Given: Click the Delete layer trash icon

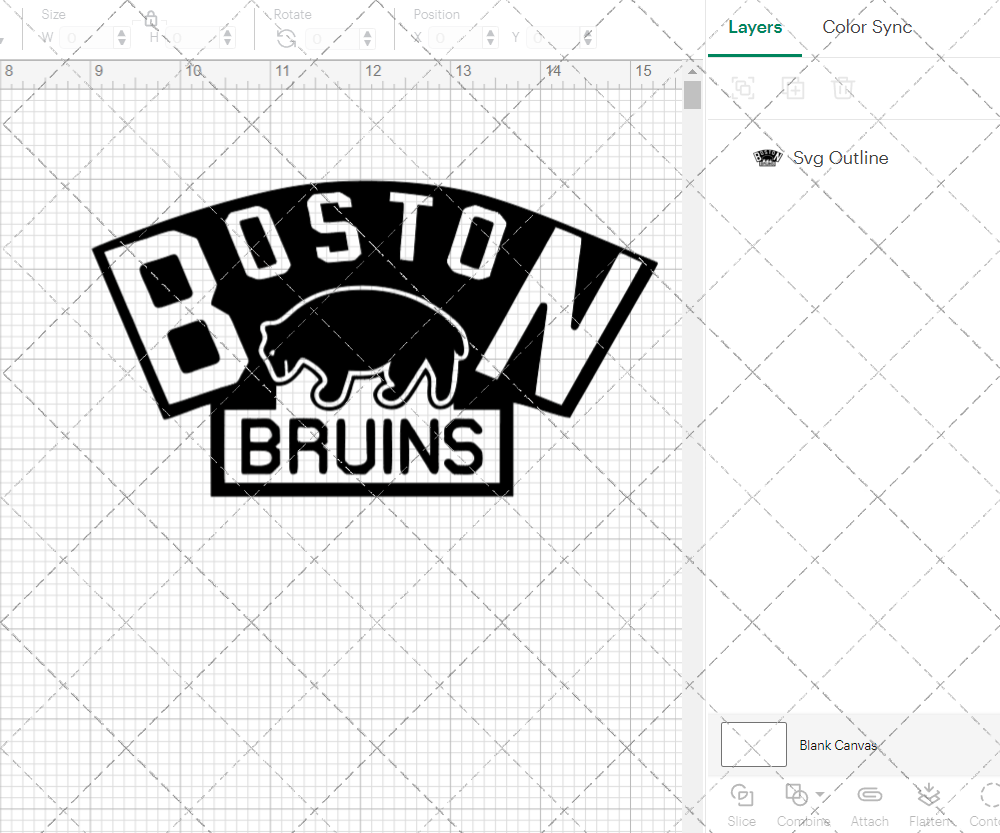Looking at the screenshot, I should coord(842,87).
